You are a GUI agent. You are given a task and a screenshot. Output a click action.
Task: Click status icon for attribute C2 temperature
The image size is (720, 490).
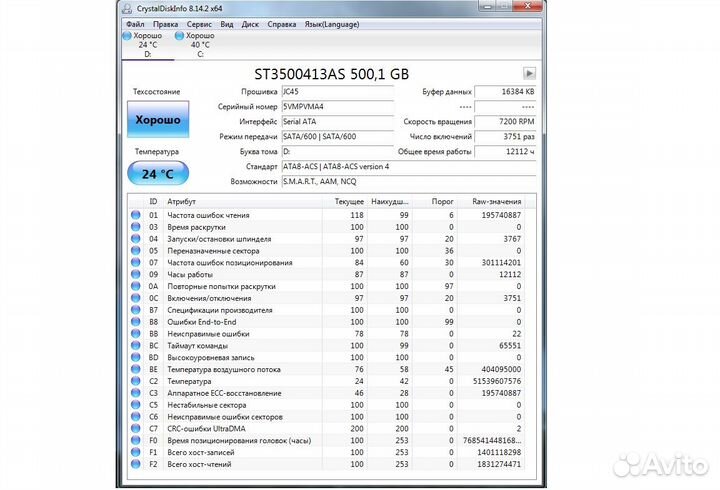135,381
